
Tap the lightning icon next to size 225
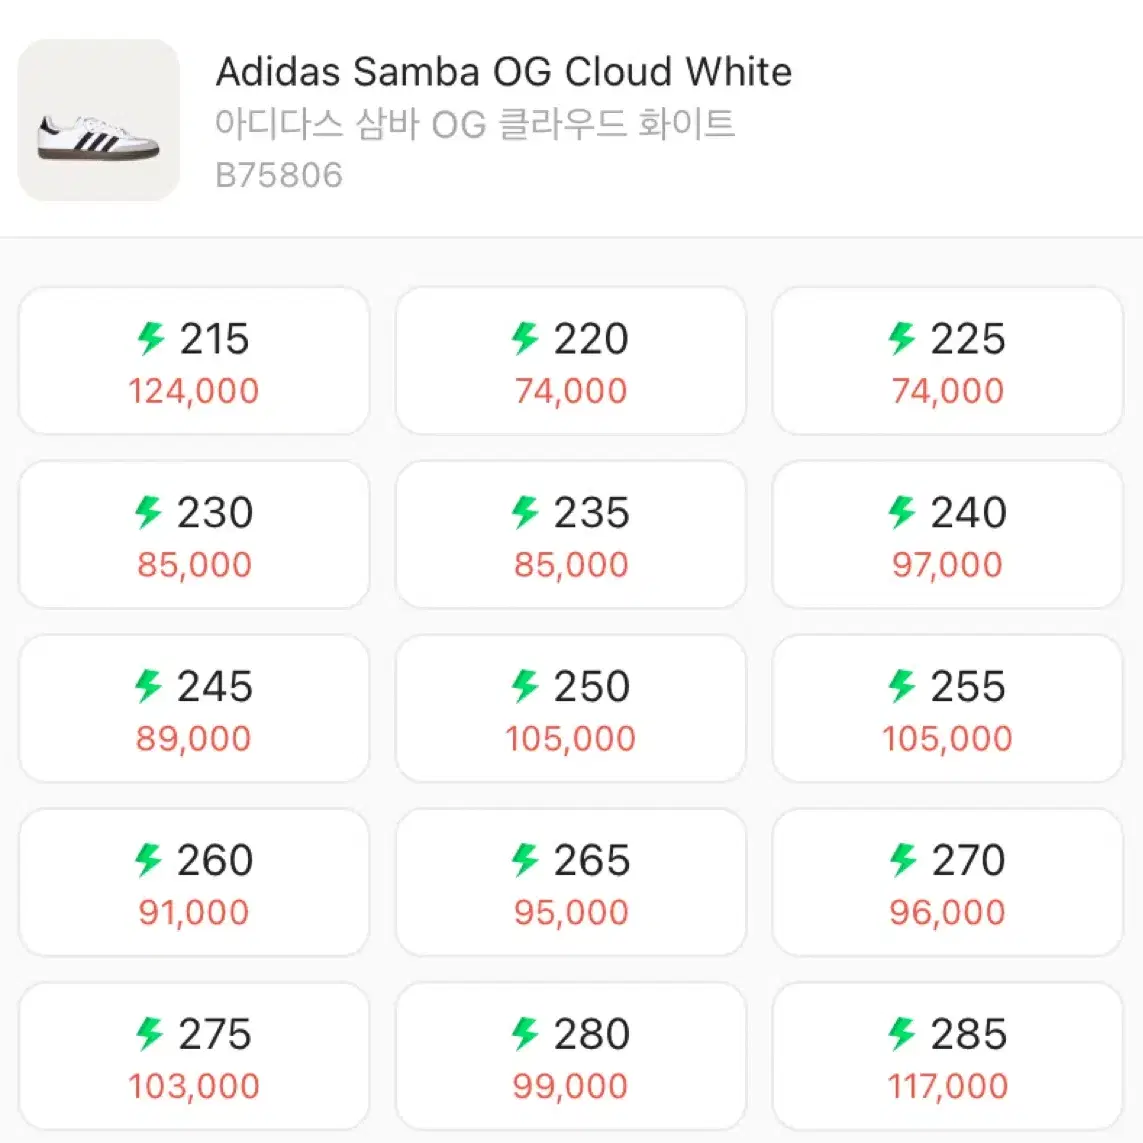(902, 339)
